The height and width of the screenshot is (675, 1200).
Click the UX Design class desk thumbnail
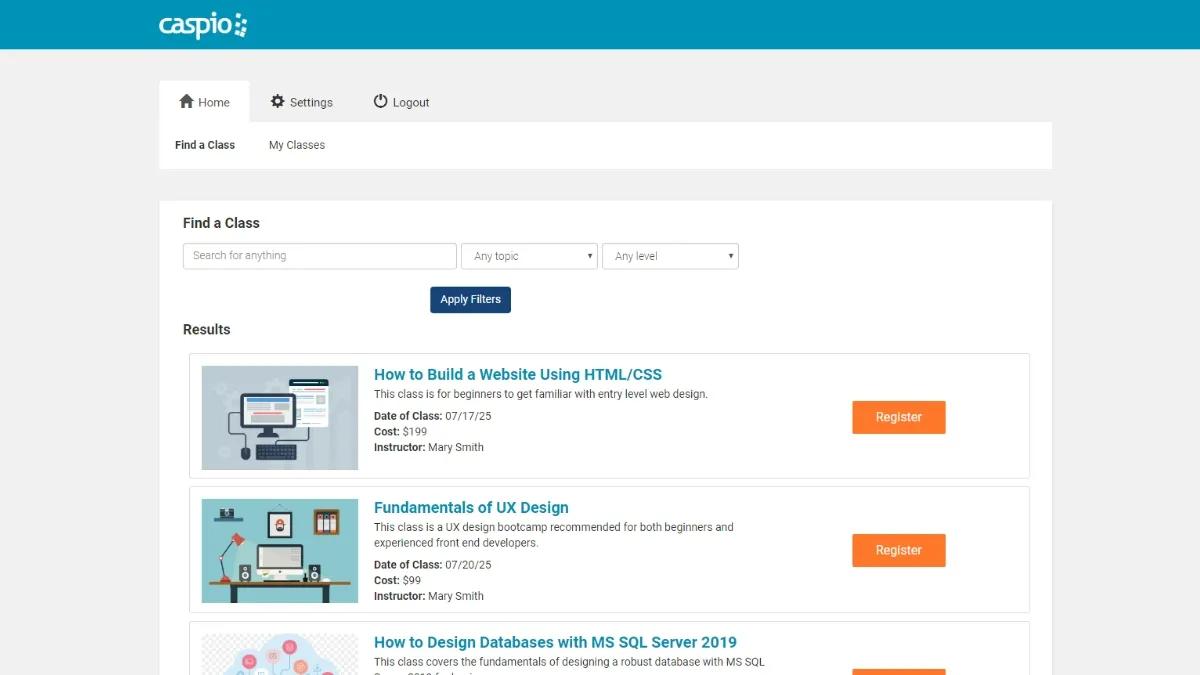click(x=280, y=551)
